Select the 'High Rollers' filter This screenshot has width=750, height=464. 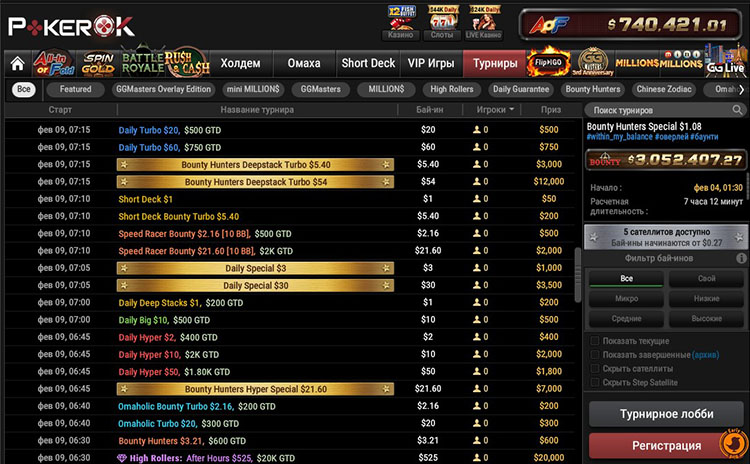click(x=452, y=89)
